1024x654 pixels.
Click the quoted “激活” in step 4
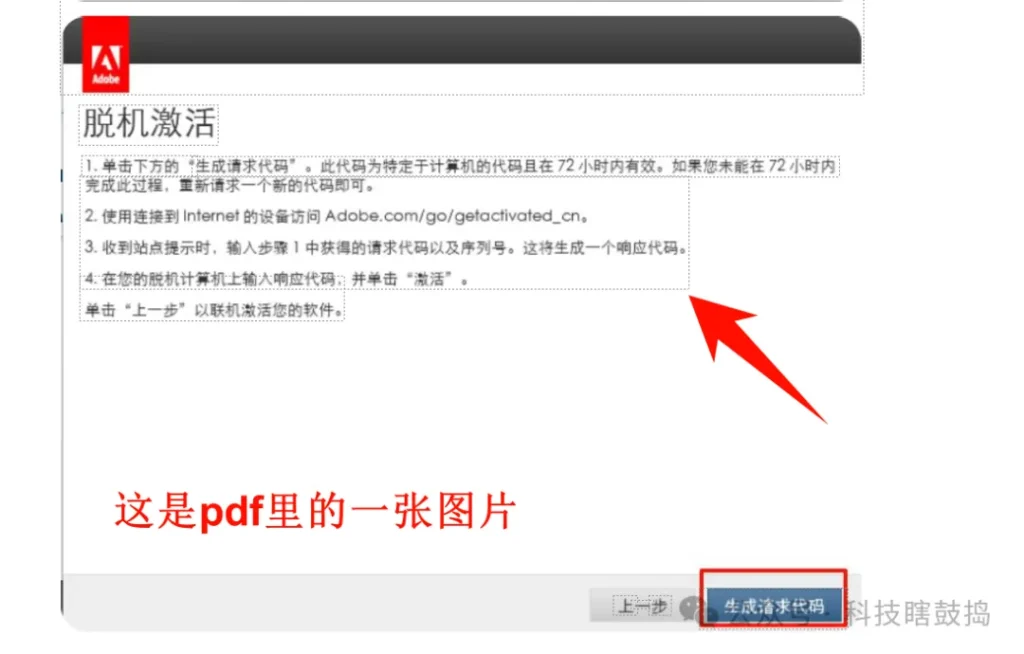429,279
